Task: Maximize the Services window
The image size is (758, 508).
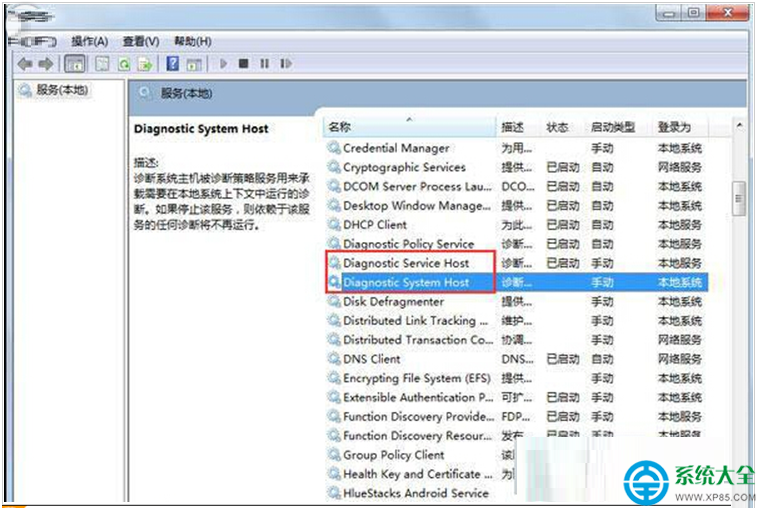Action: (693, 13)
